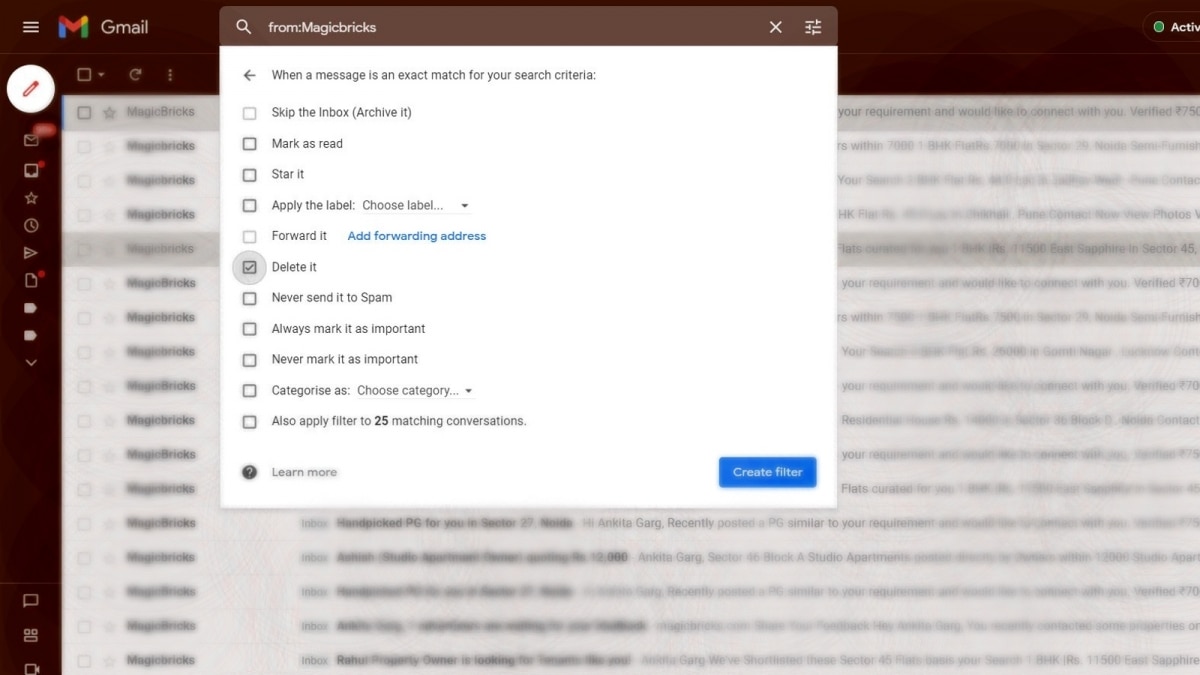Open email Ashish (Studio Apartment Owner) quoting Rs 12,000
Image resolution: width=1200 pixels, height=675 pixels.
(482, 557)
